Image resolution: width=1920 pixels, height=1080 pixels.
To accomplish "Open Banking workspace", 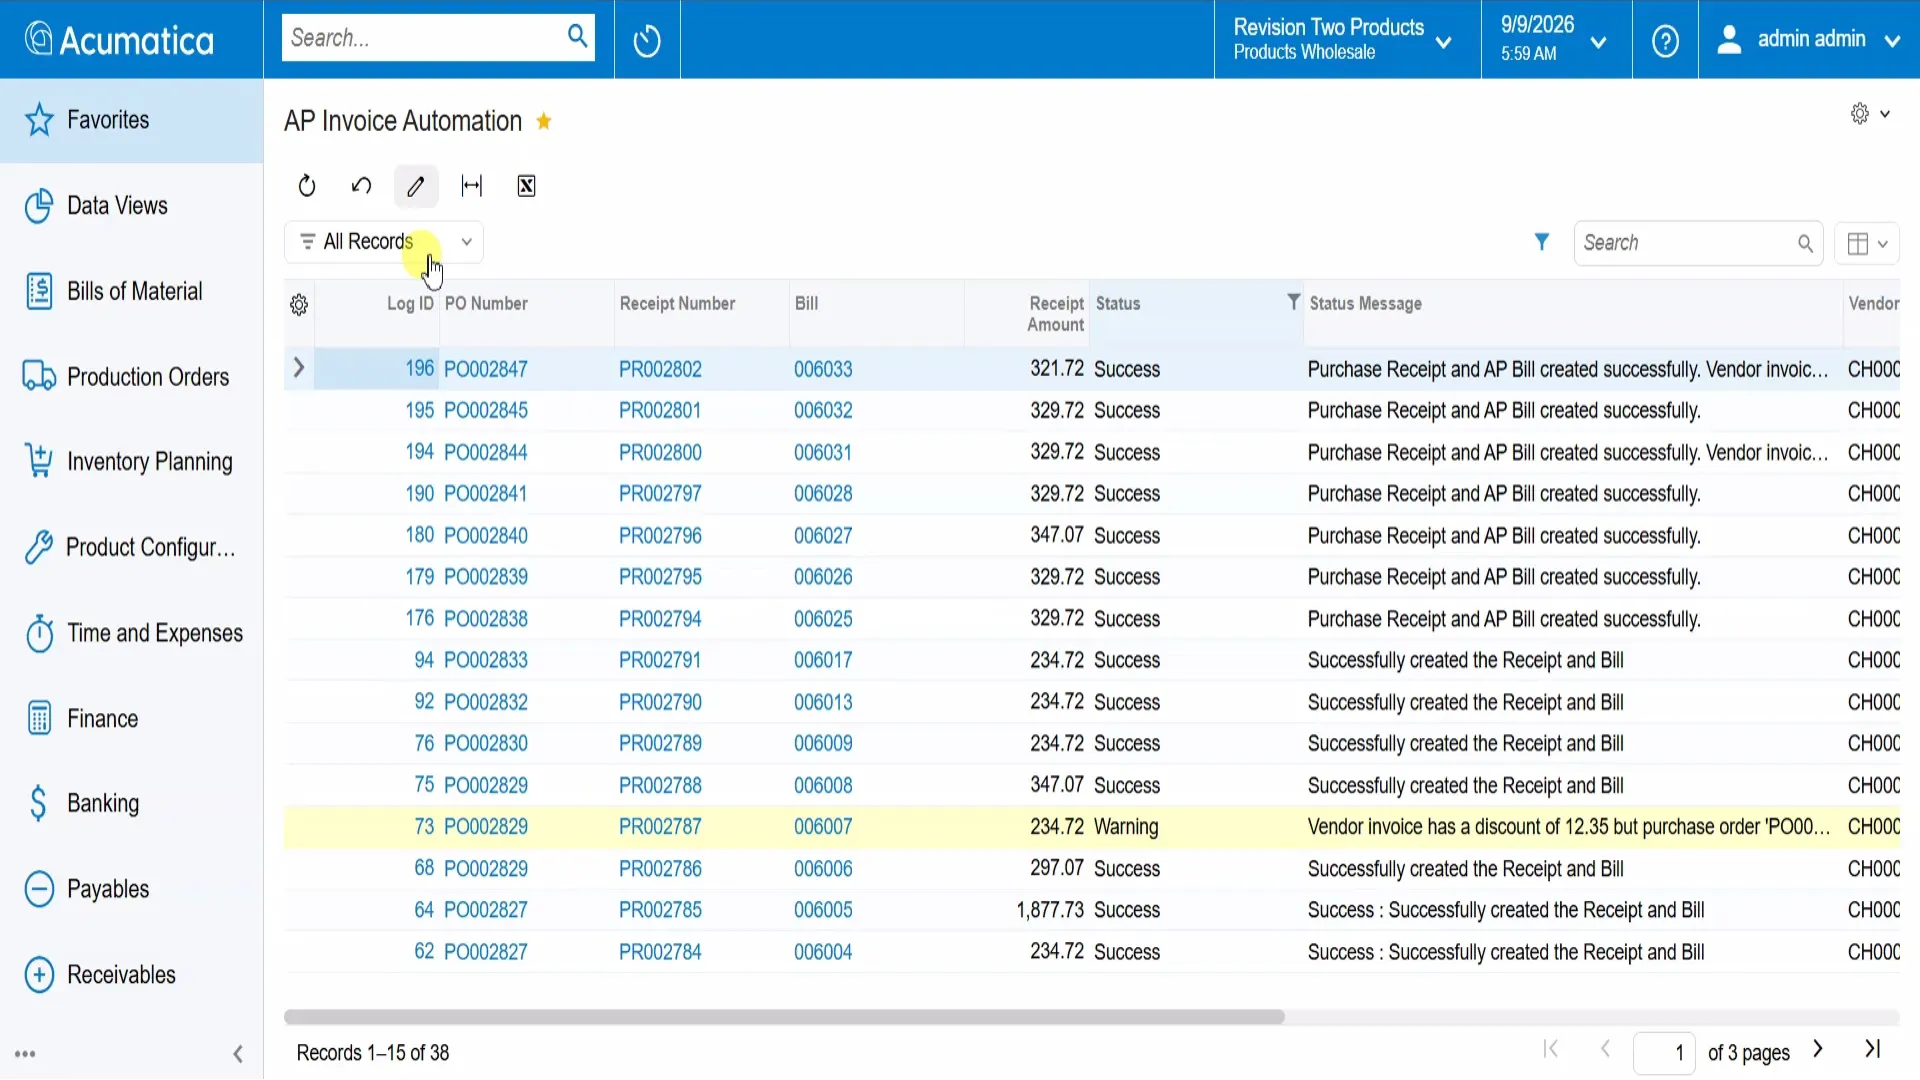I will [x=131, y=804].
